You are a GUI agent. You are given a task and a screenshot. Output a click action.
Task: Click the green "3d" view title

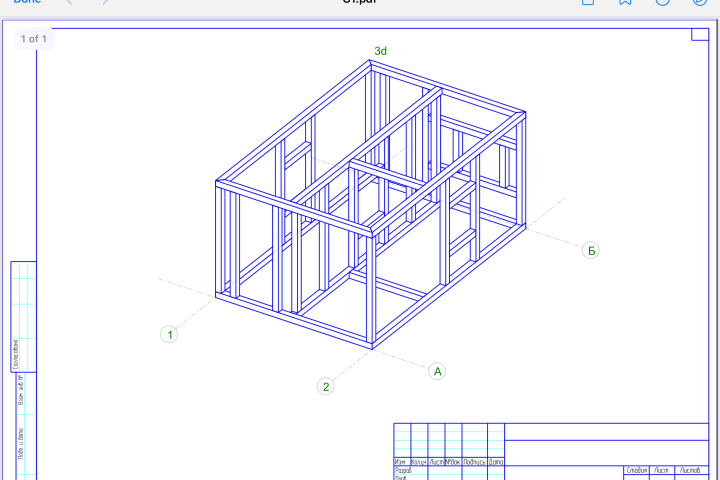point(380,51)
